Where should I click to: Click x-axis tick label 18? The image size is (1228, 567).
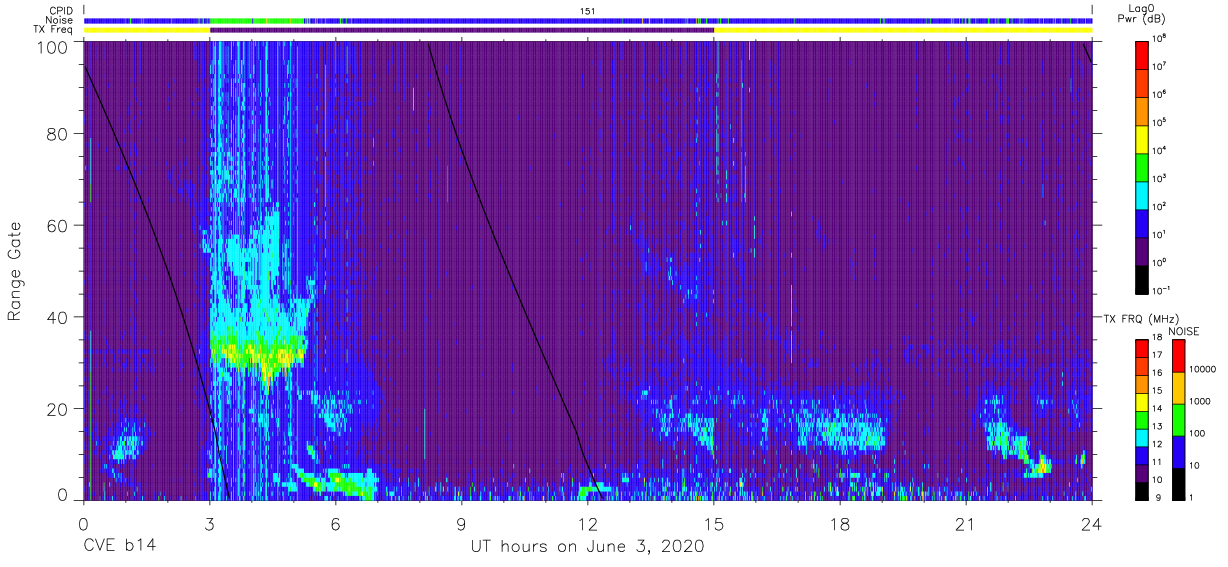[x=840, y=524]
